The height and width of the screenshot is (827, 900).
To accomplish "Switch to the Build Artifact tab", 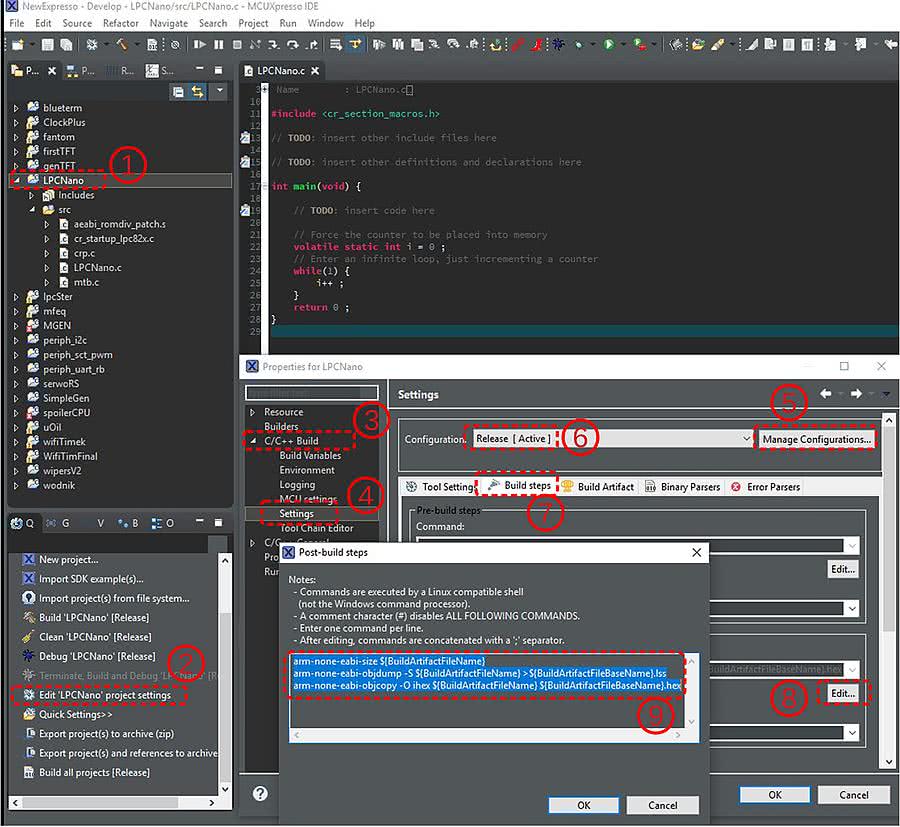I will (x=605, y=487).
